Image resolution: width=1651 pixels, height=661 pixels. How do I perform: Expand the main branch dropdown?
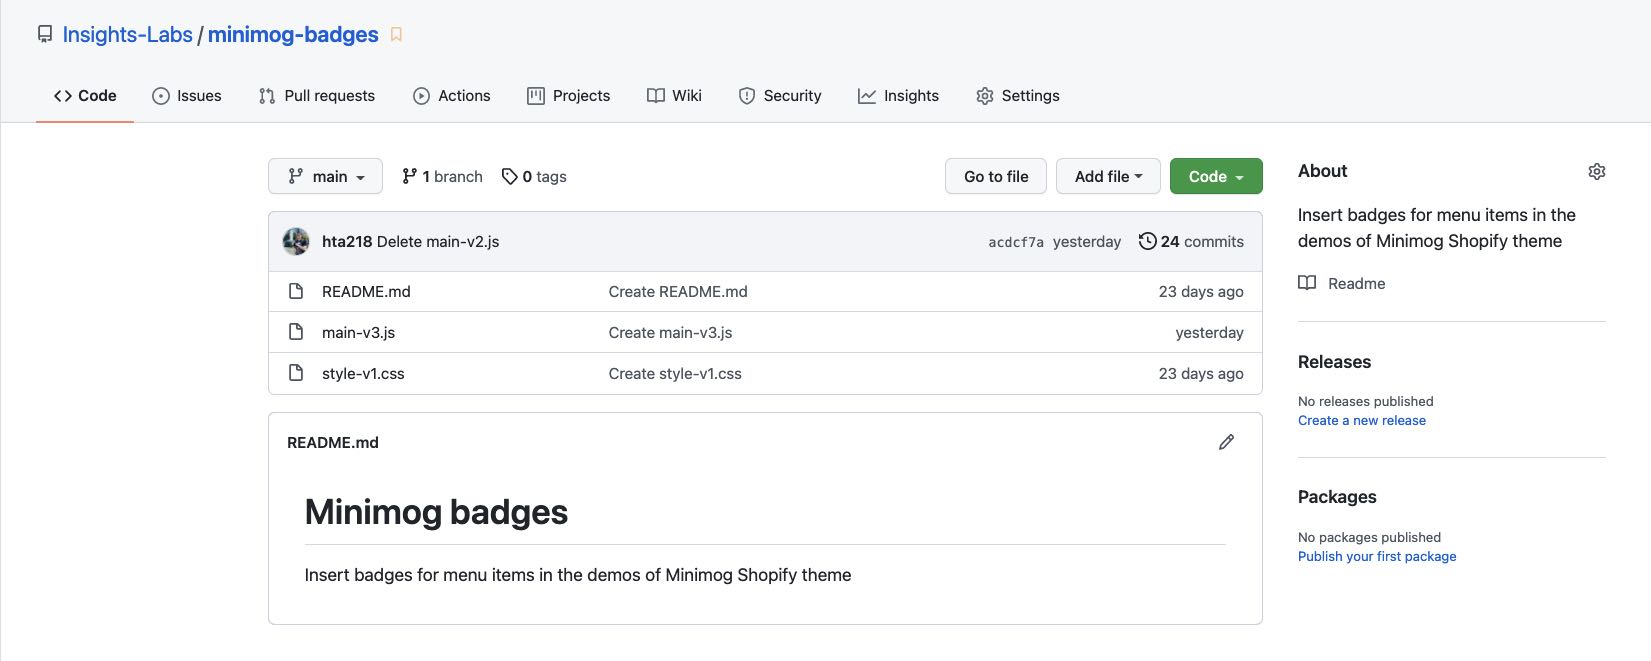pos(326,176)
